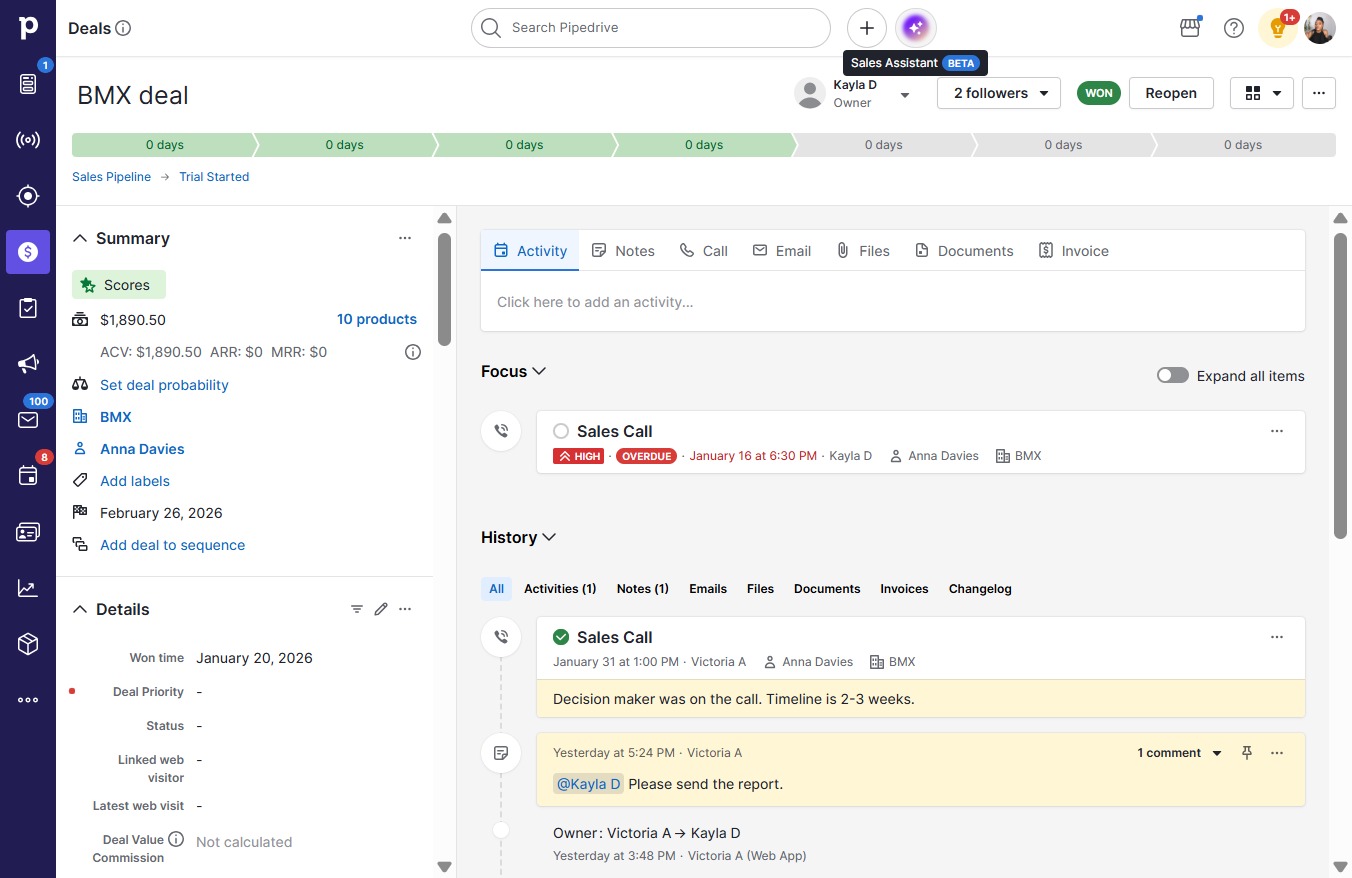The height and width of the screenshot is (878, 1352).
Task: Collapse the Summary section
Action: pyautogui.click(x=80, y=238)
